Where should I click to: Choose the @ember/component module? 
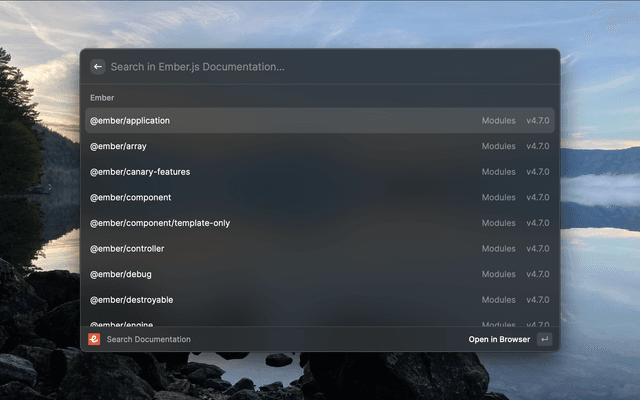point(130,198)
